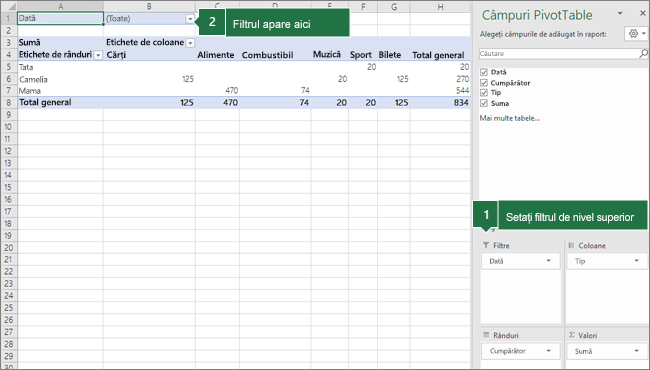Click the Căutare field search box
This screenshot has height=370, width=650.
(x=558, y=53)
